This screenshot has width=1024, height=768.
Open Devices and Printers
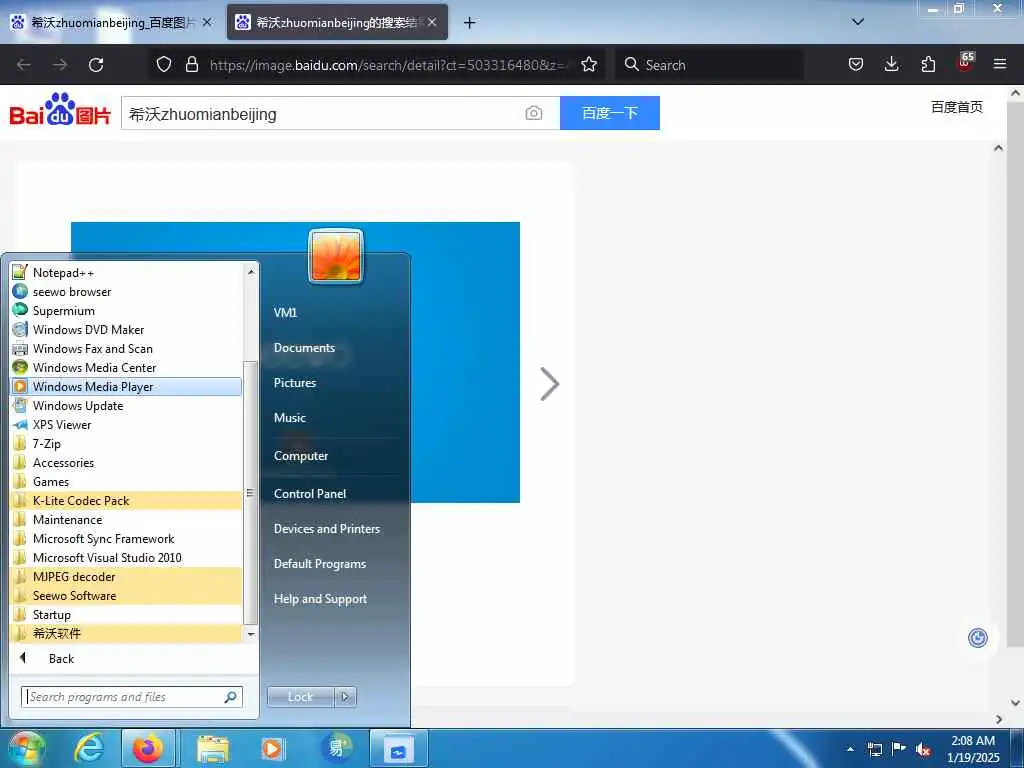pyautogui.click(x=327, y=529)
